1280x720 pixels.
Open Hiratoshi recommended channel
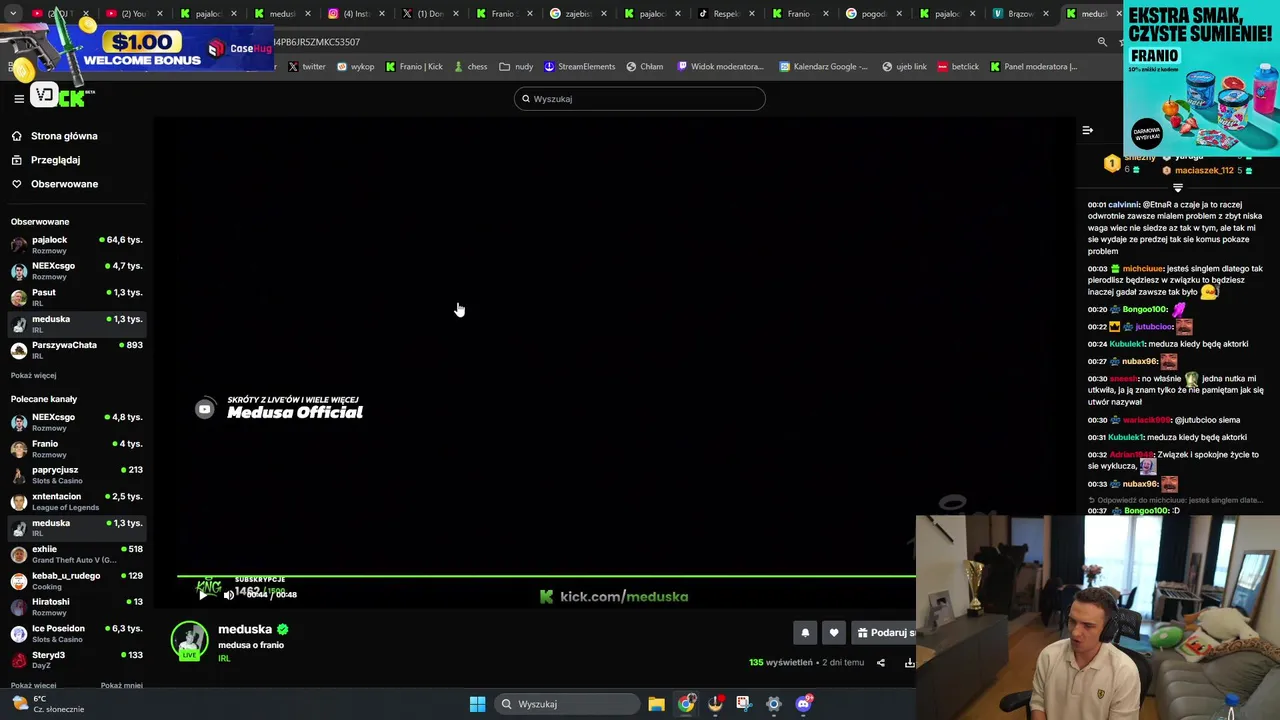(77, 607)
